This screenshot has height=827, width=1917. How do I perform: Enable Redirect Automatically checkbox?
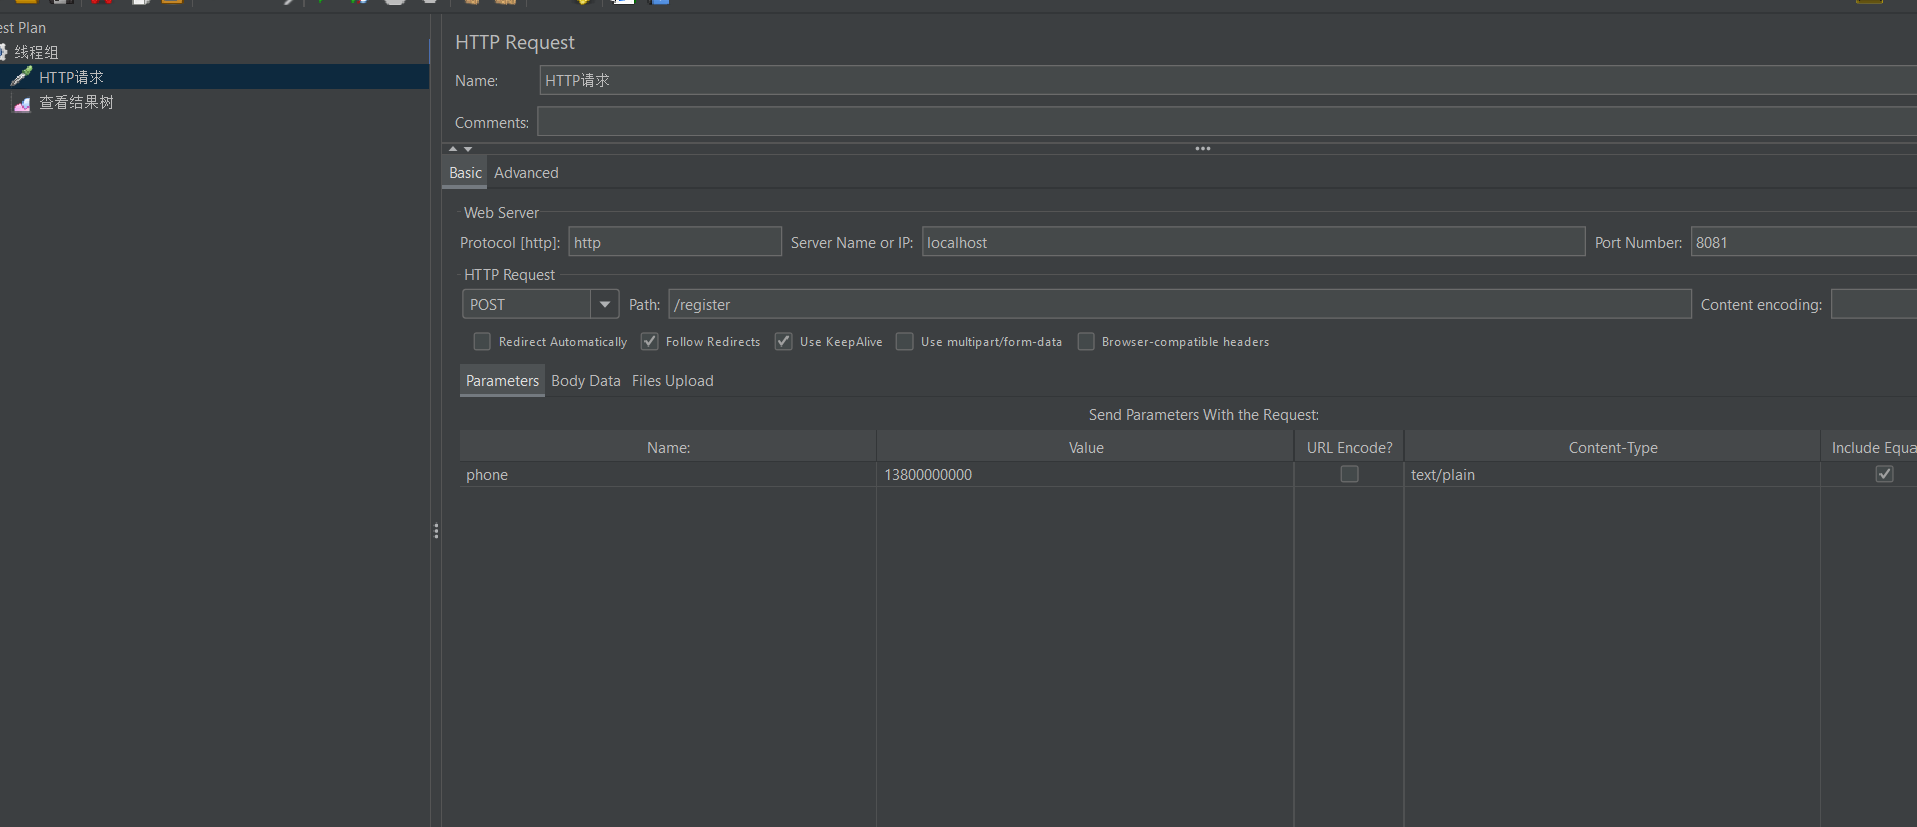click(x=482, y=342)
